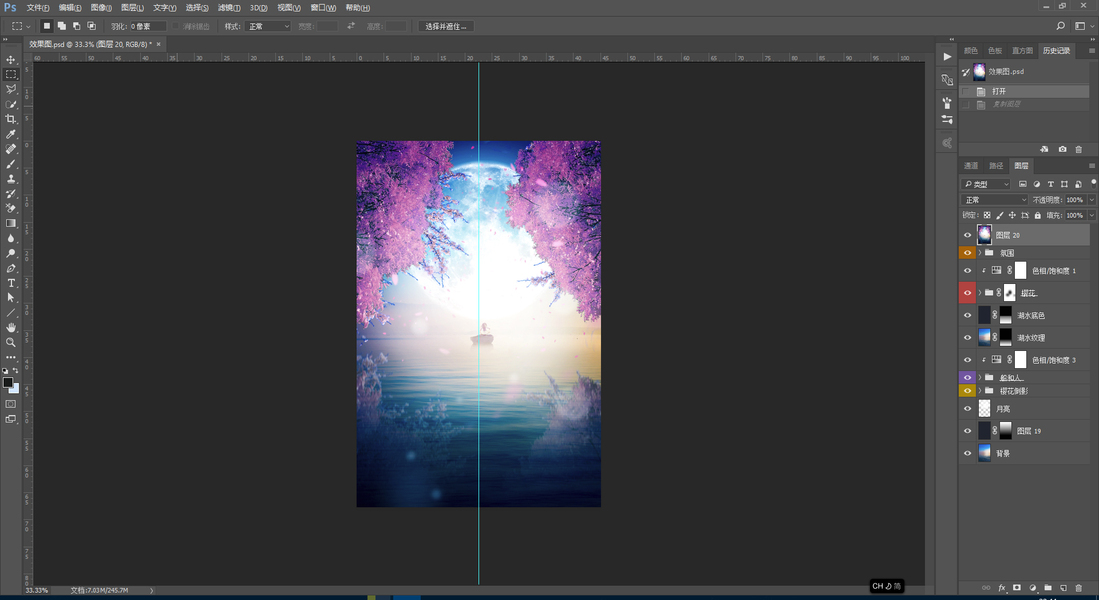
Task: Click Delete layer trash icon
Action: 1079,588
